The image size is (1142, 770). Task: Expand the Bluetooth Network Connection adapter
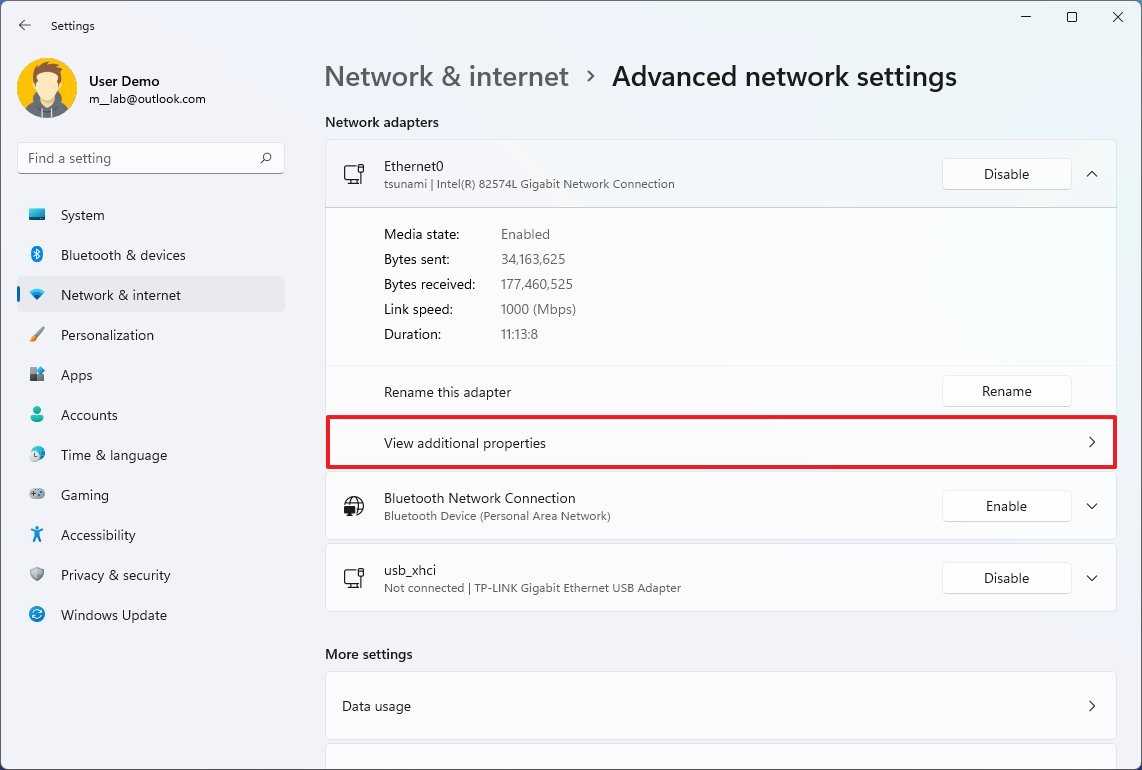point(1092,506)
